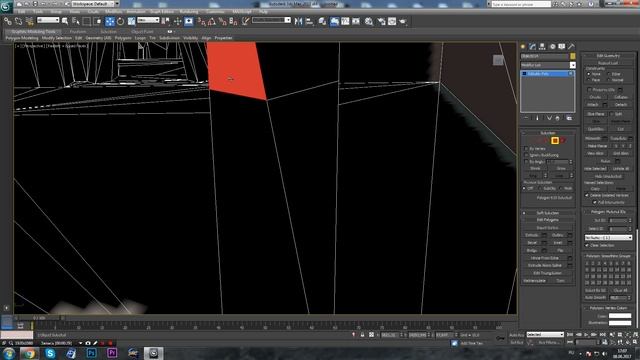Click the Select and Link chain icon

coord(8,21)
